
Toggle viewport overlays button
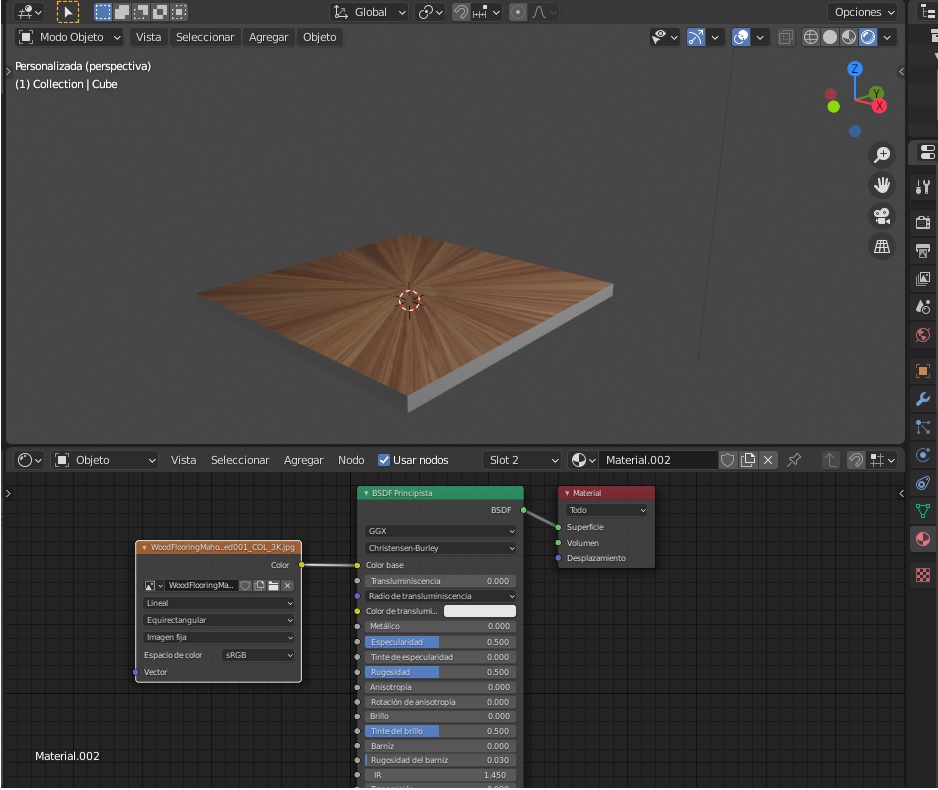coord(741,37)
